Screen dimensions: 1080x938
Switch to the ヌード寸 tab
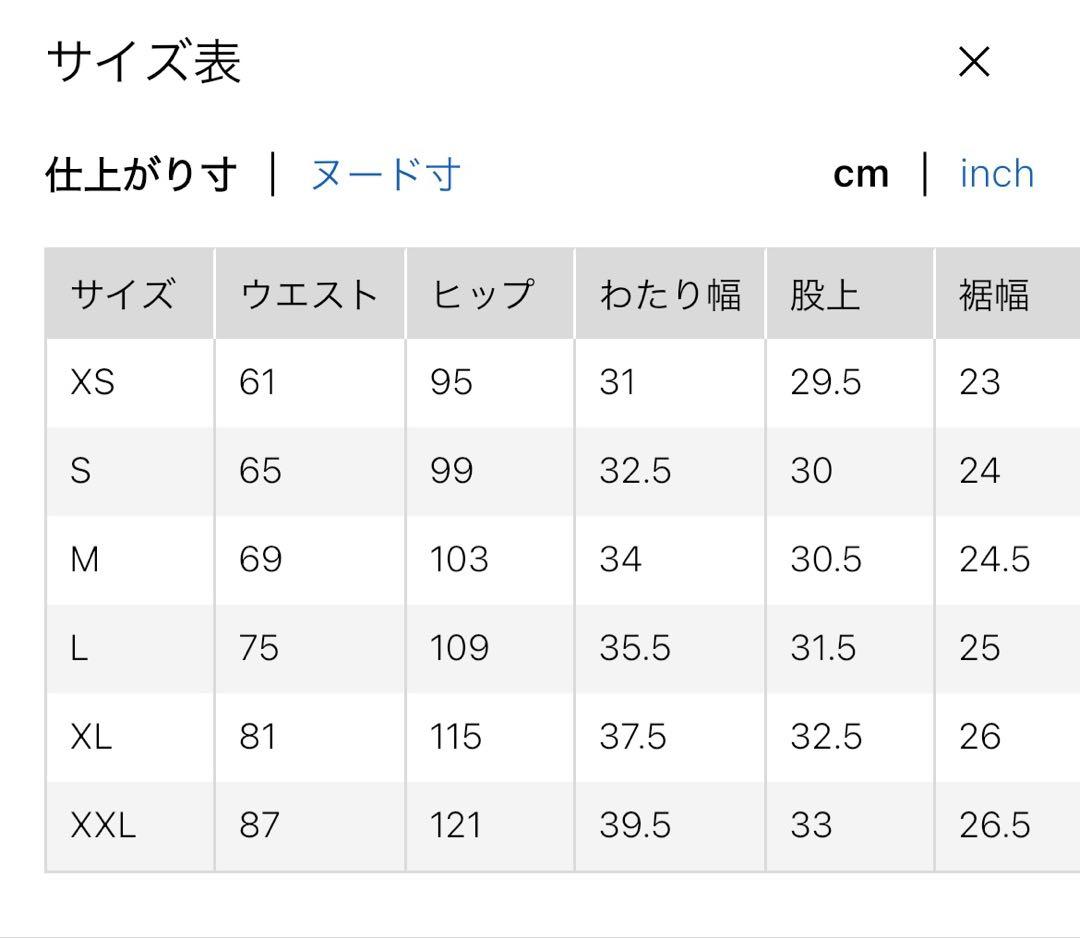coord(385,174)
